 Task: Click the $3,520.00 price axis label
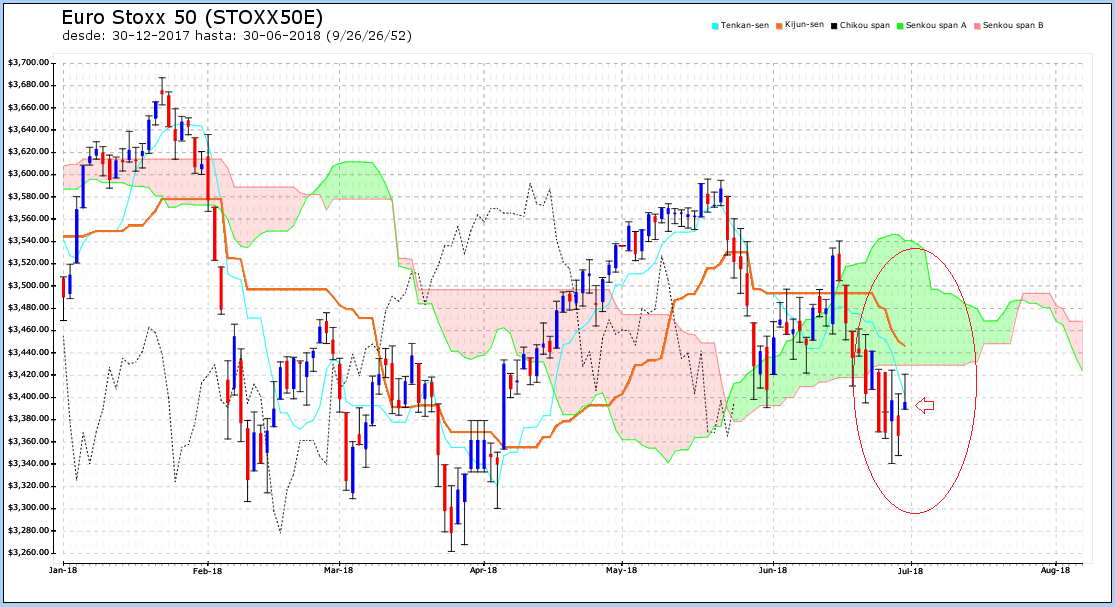tap(28, 263)
